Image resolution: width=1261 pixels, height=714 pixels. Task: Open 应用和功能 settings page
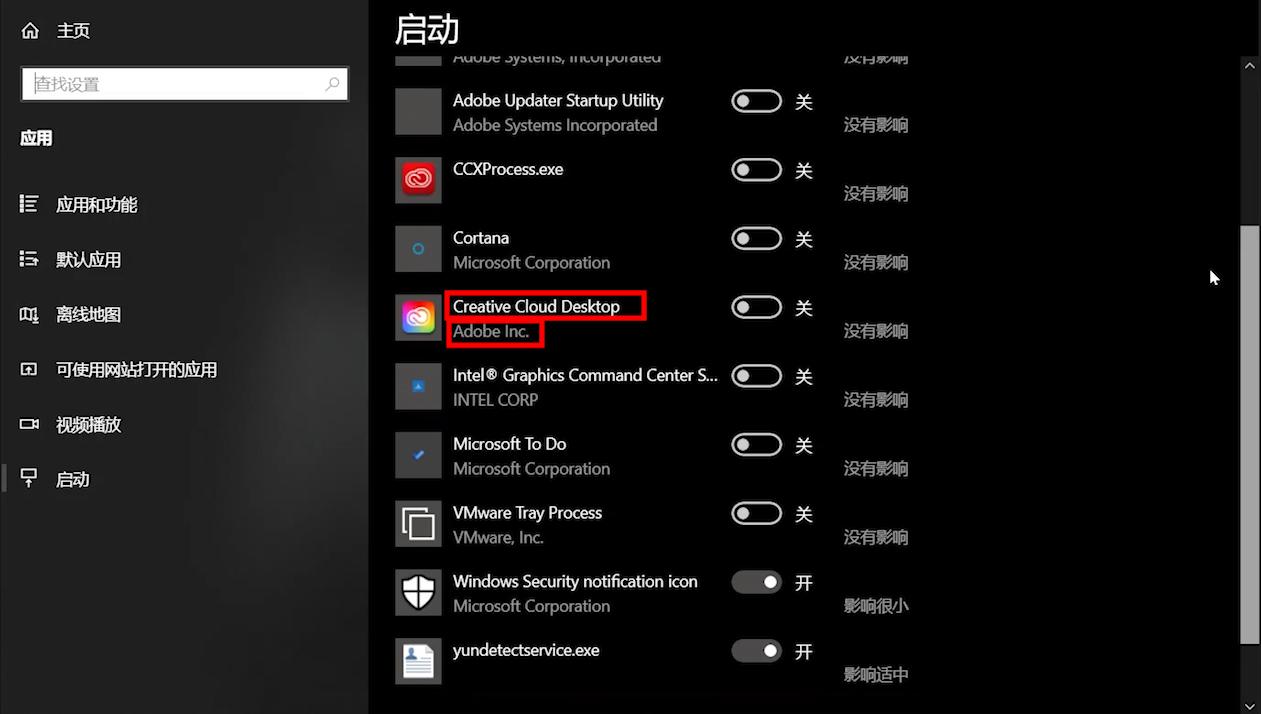pos(97,204)
